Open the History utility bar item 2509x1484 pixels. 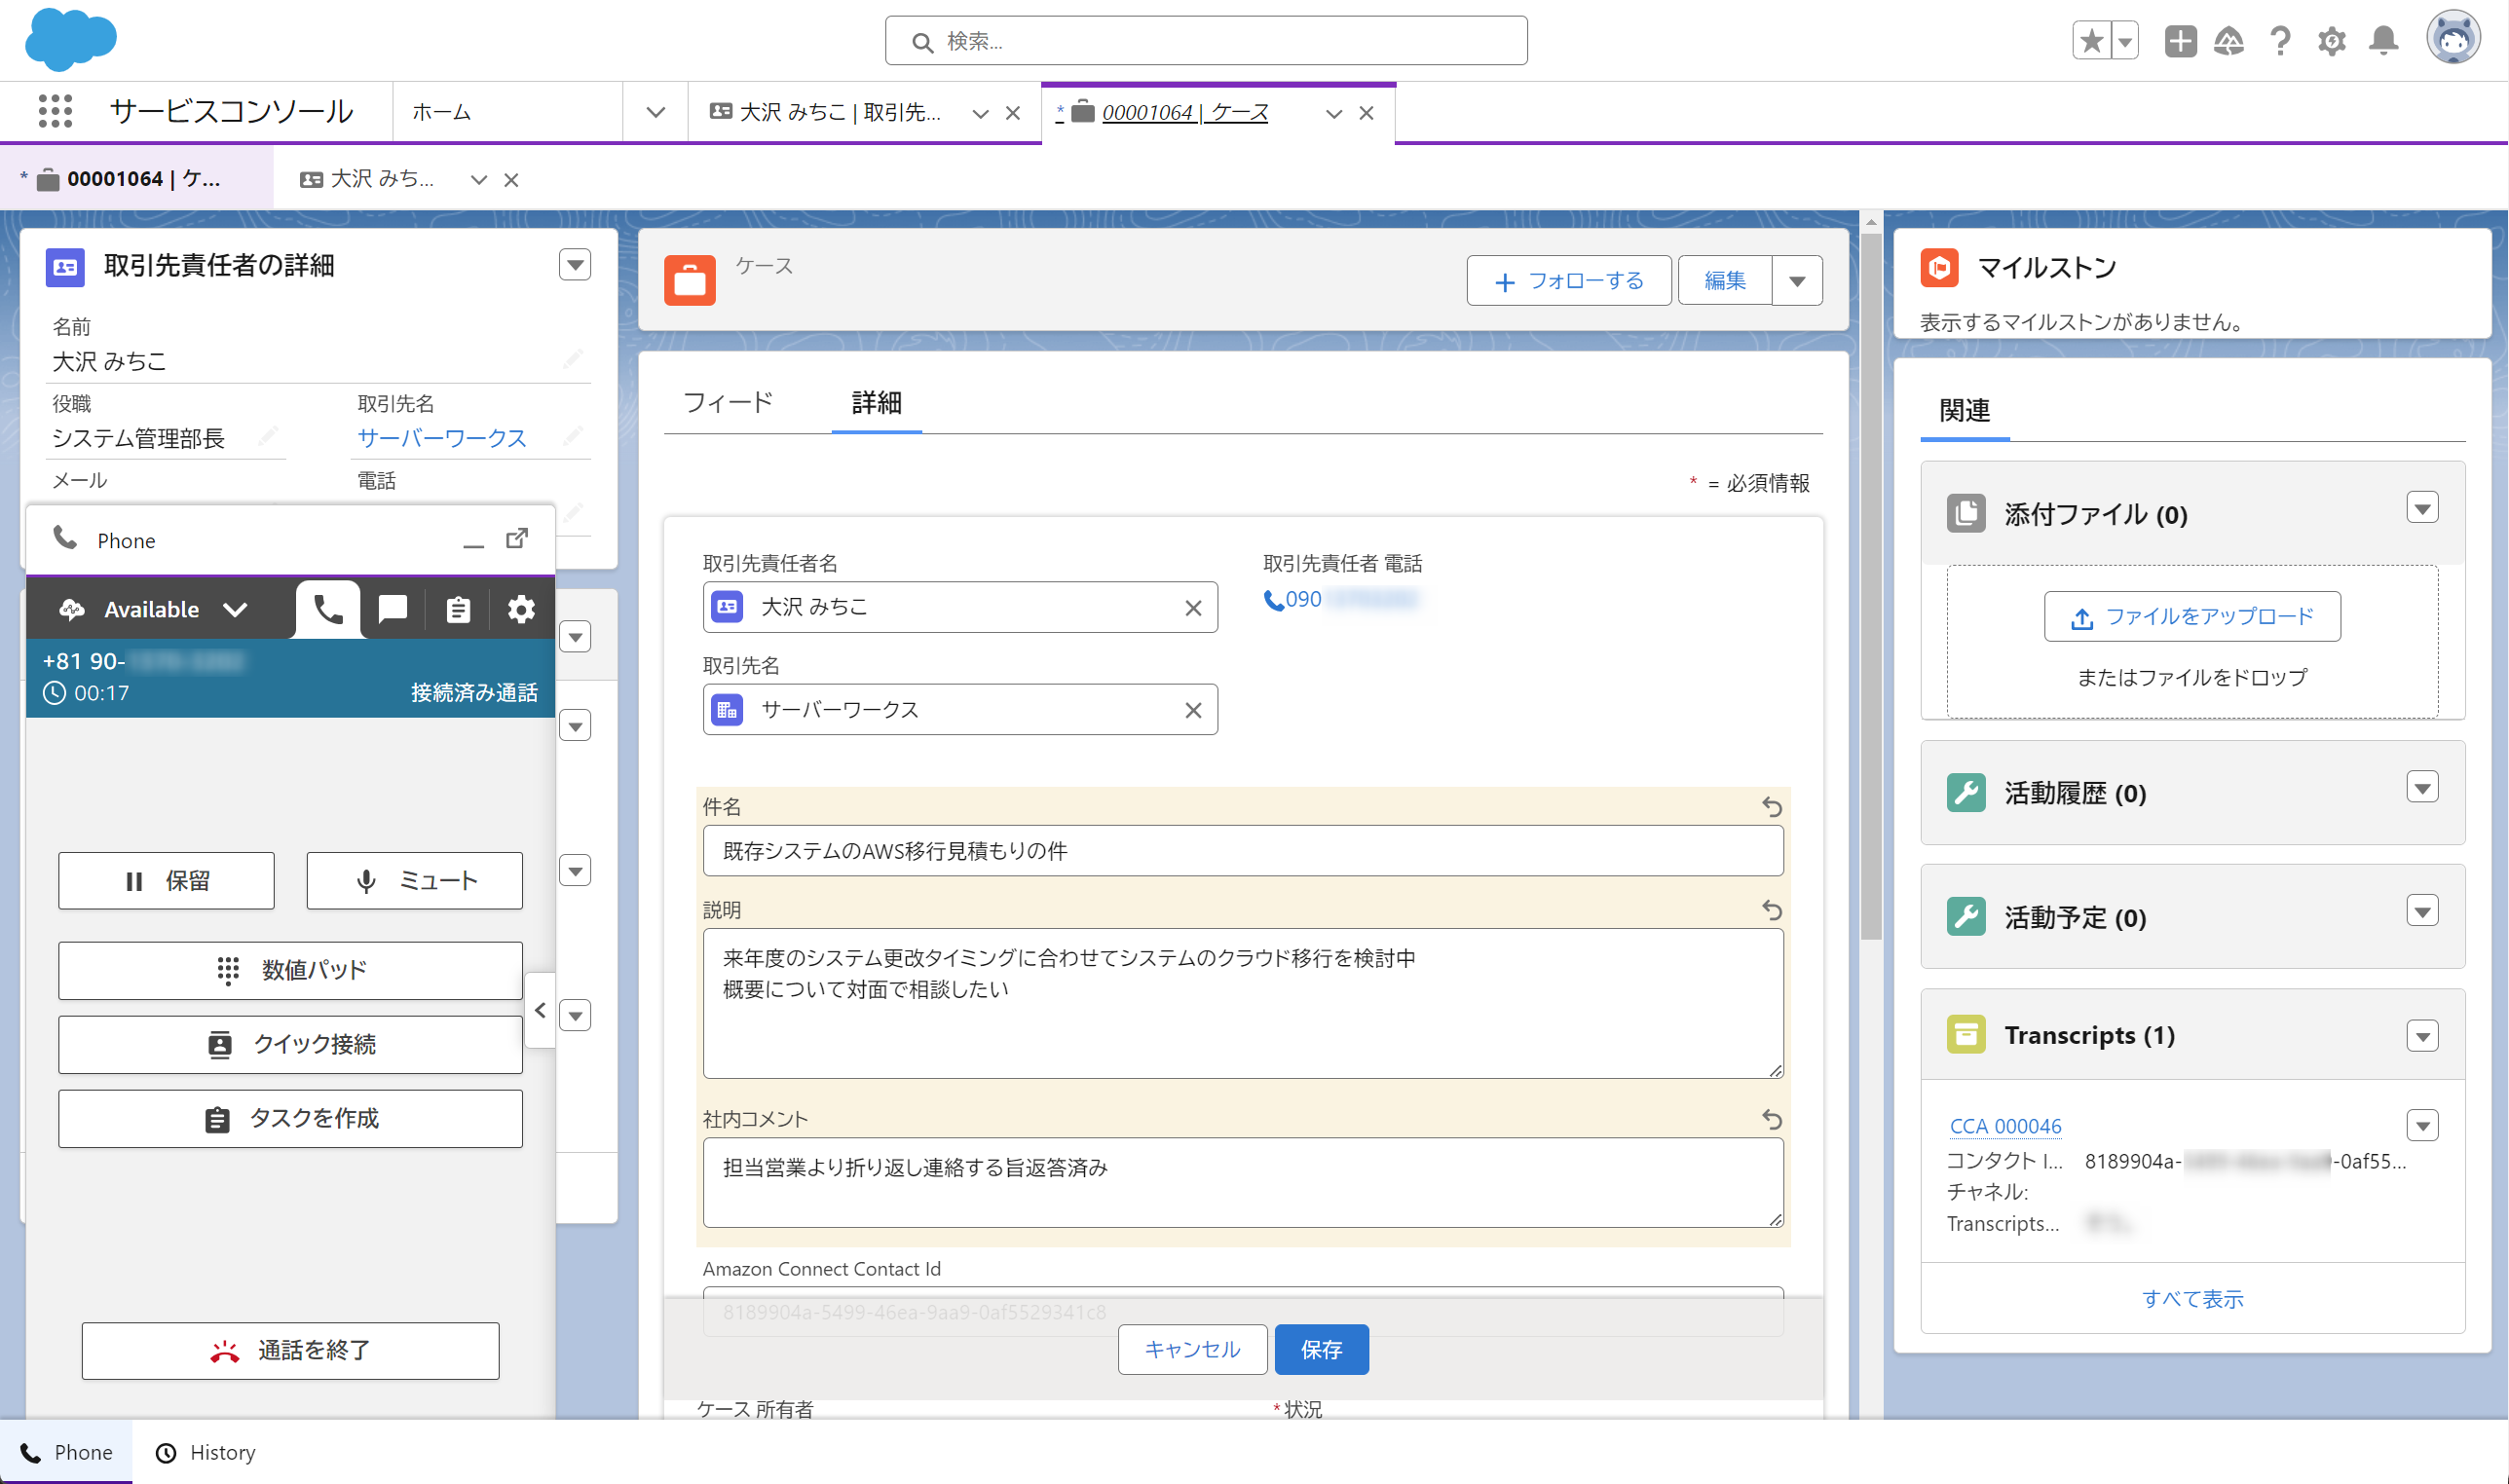click(207, 1452)
